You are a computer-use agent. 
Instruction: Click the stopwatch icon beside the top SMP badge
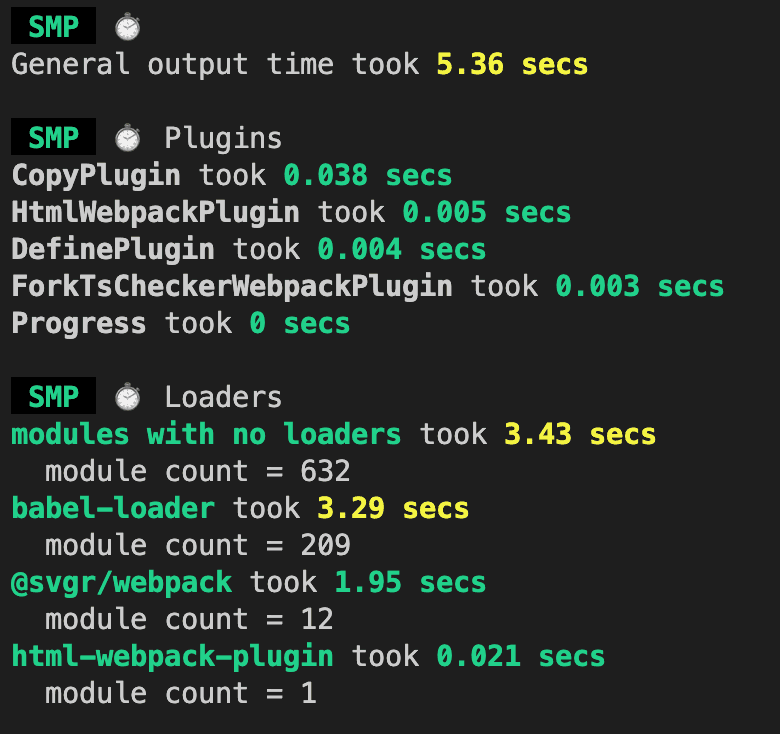[x=127, y=28]
